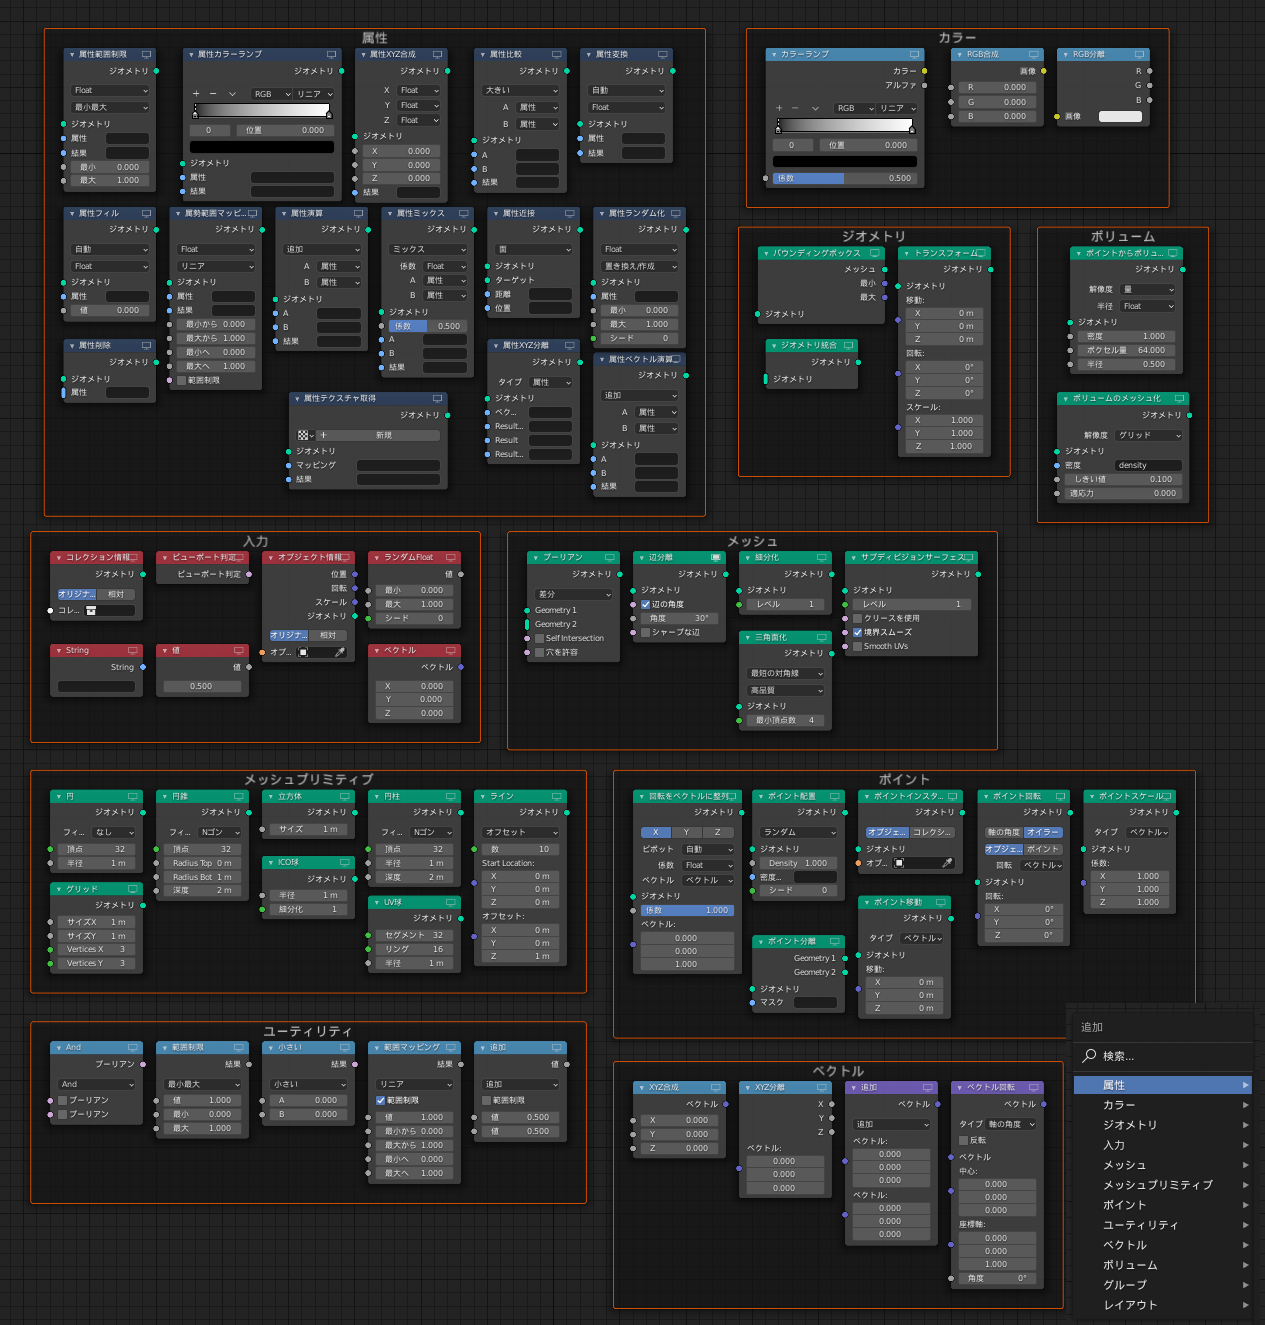Click the plus icon in カラーランプ node
The image size is (1265, 1325).
(x=779, y=108)
